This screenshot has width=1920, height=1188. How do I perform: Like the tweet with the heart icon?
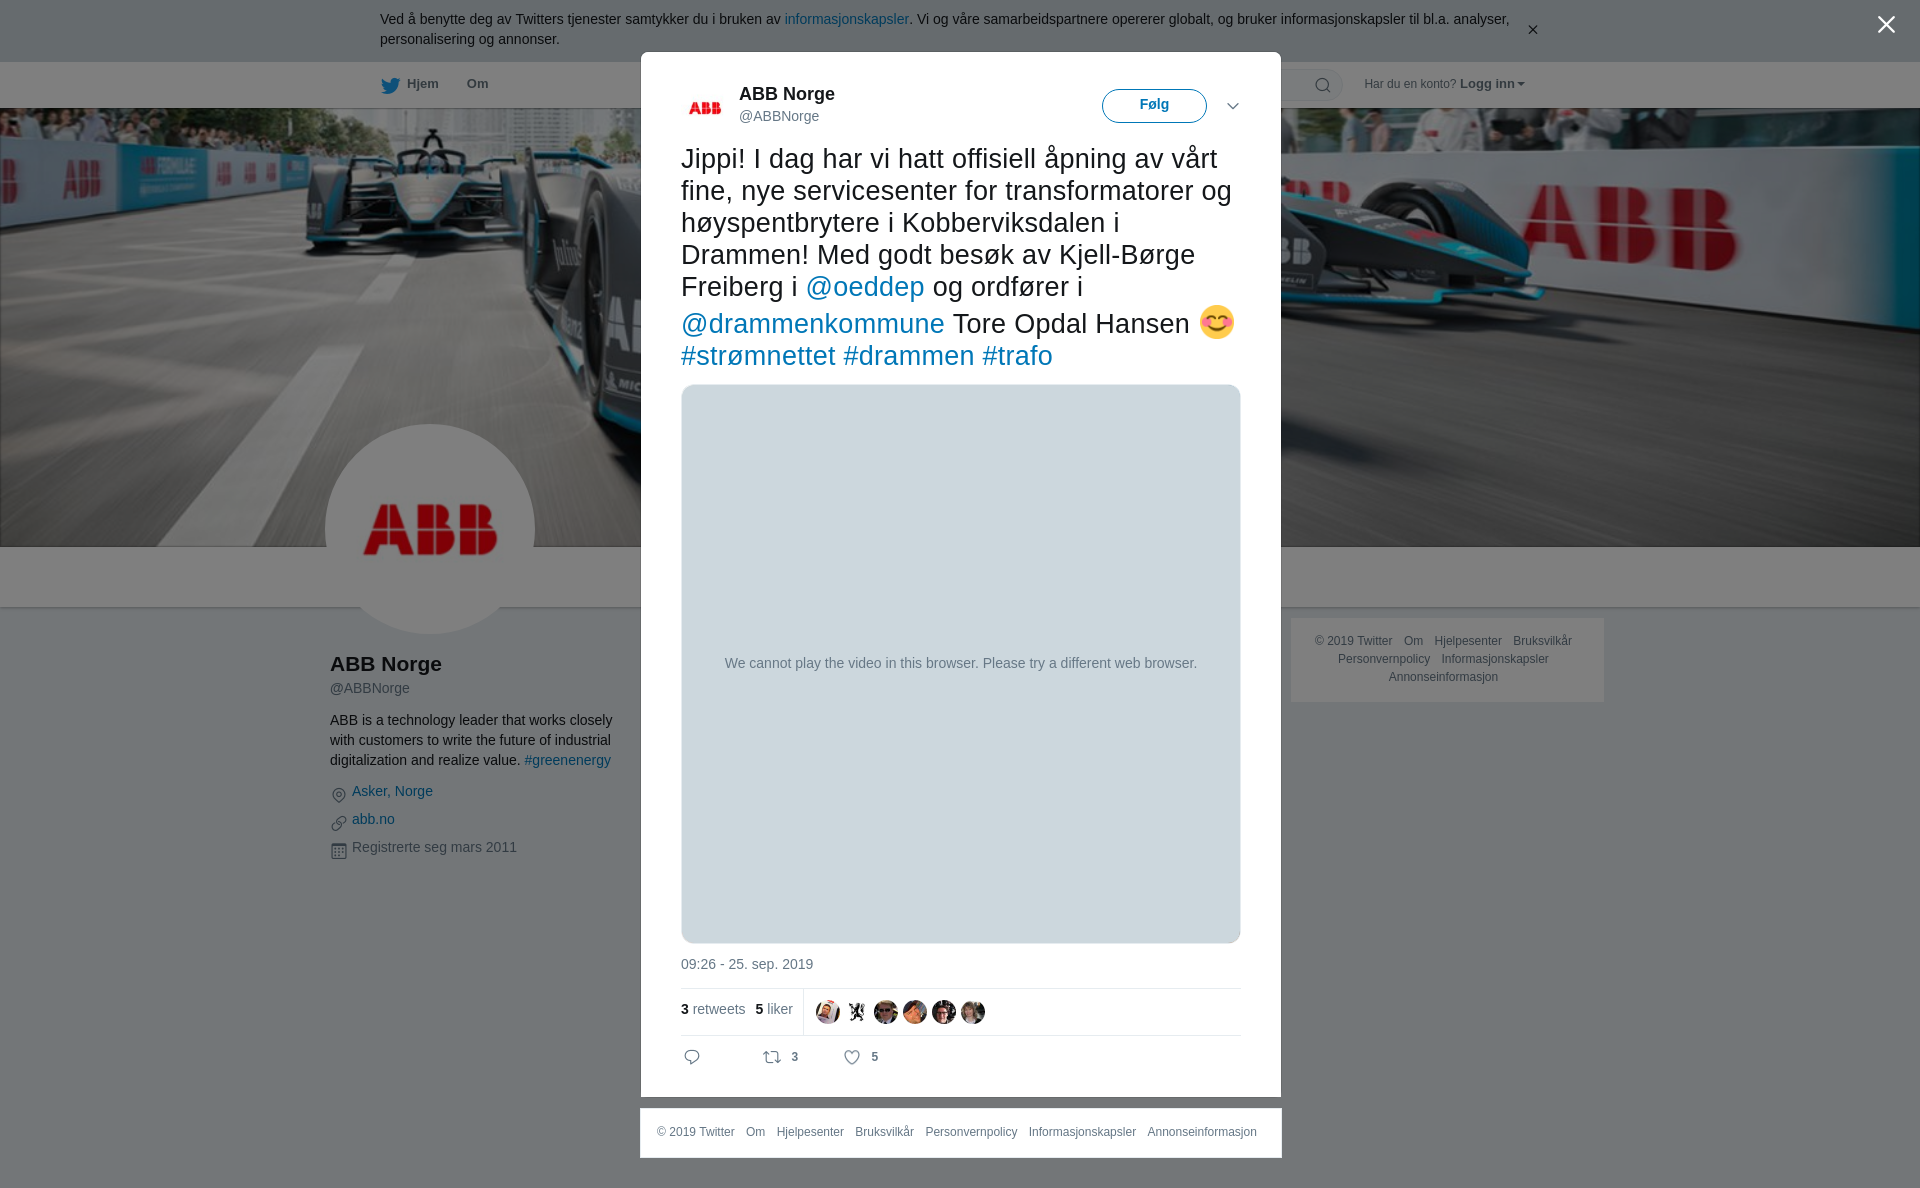[x=852, y=1057]
